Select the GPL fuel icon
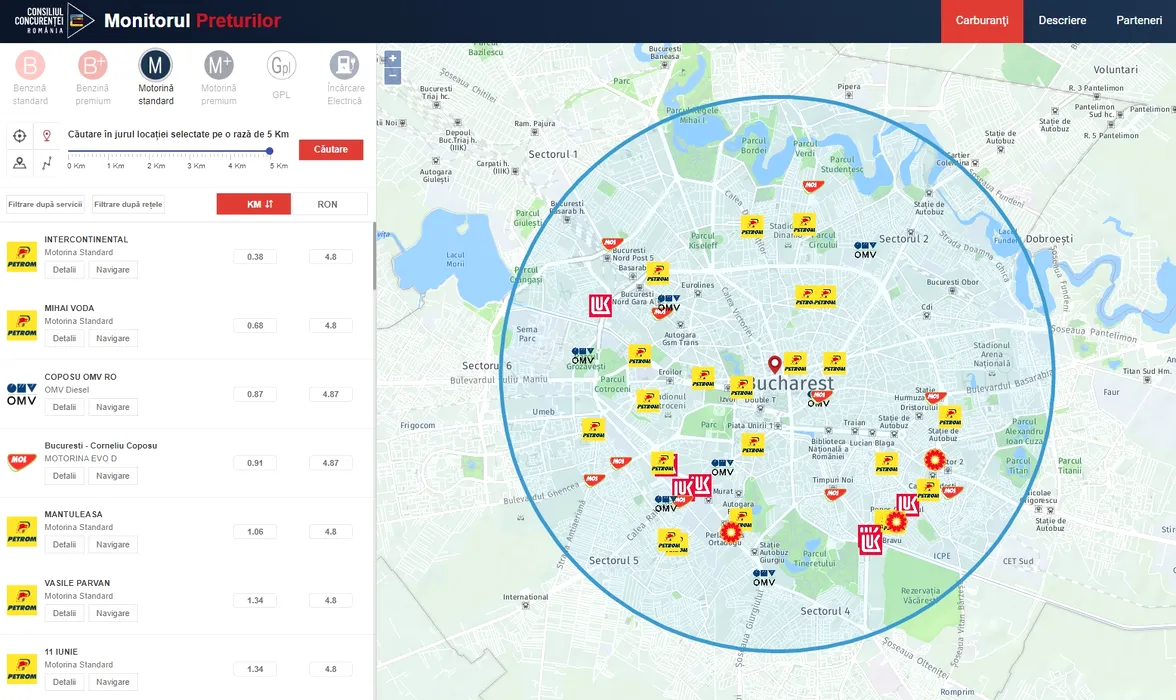1176x700 pixels. coord(281,66)
